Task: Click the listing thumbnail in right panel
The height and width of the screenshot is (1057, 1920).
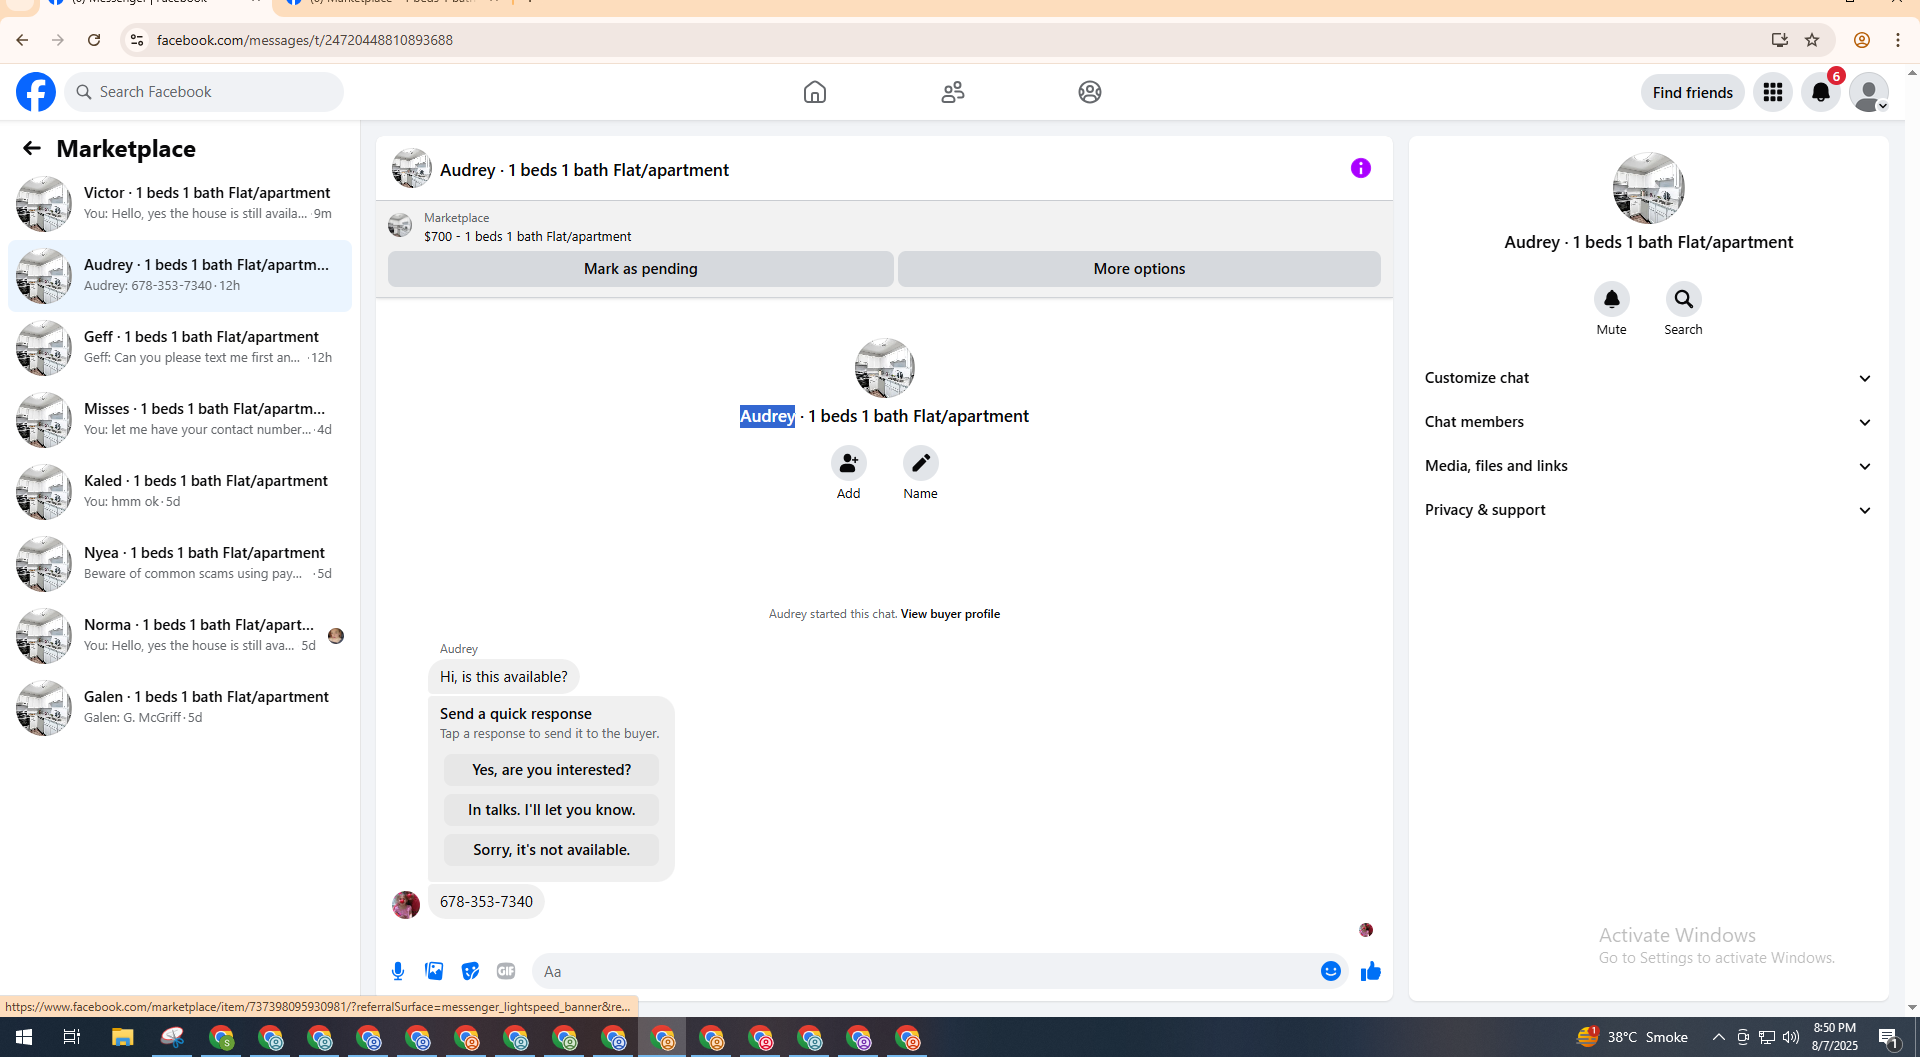Action: coord(1649,188)
